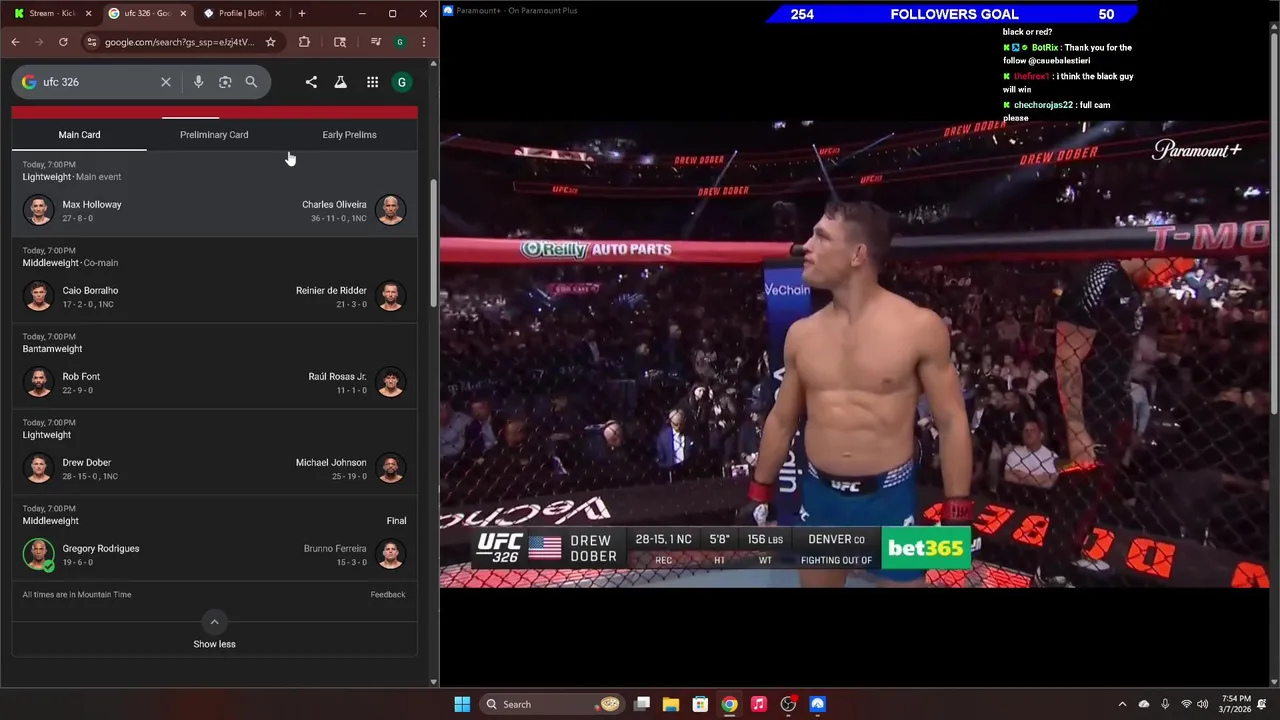Click Max Holloway's avatar photo
Viewport: 1280px width, 720px height.
click(x=39, y=210)
